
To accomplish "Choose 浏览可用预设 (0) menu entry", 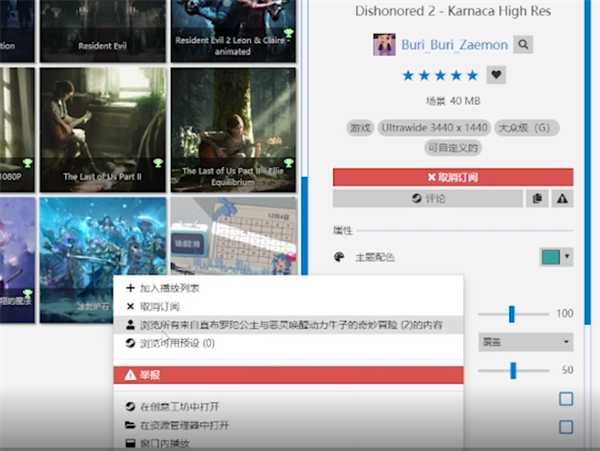I will pyautogui.click(x=289, y=343).
